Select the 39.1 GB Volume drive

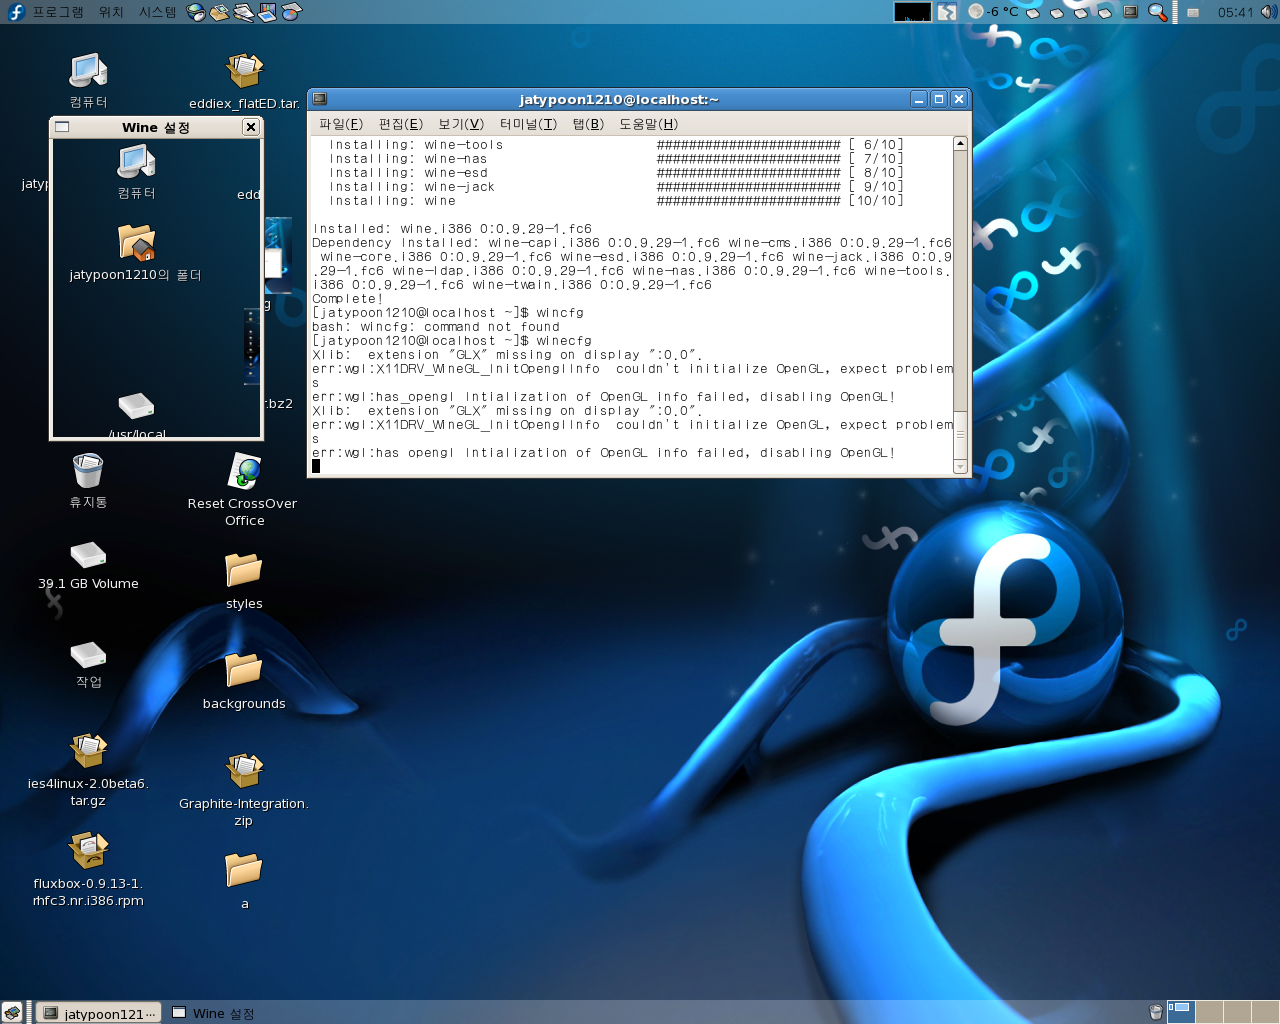tap(88, 565)
